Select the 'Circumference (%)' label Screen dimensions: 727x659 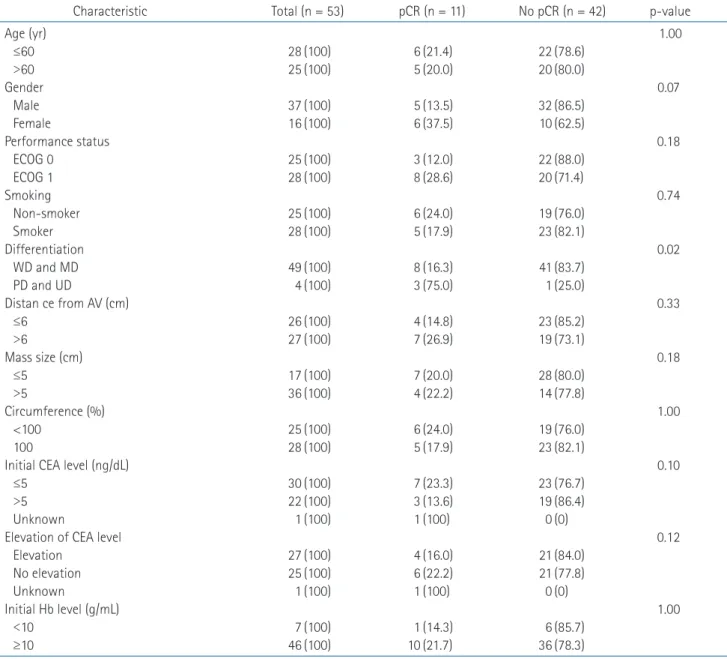tap(55, 411)
